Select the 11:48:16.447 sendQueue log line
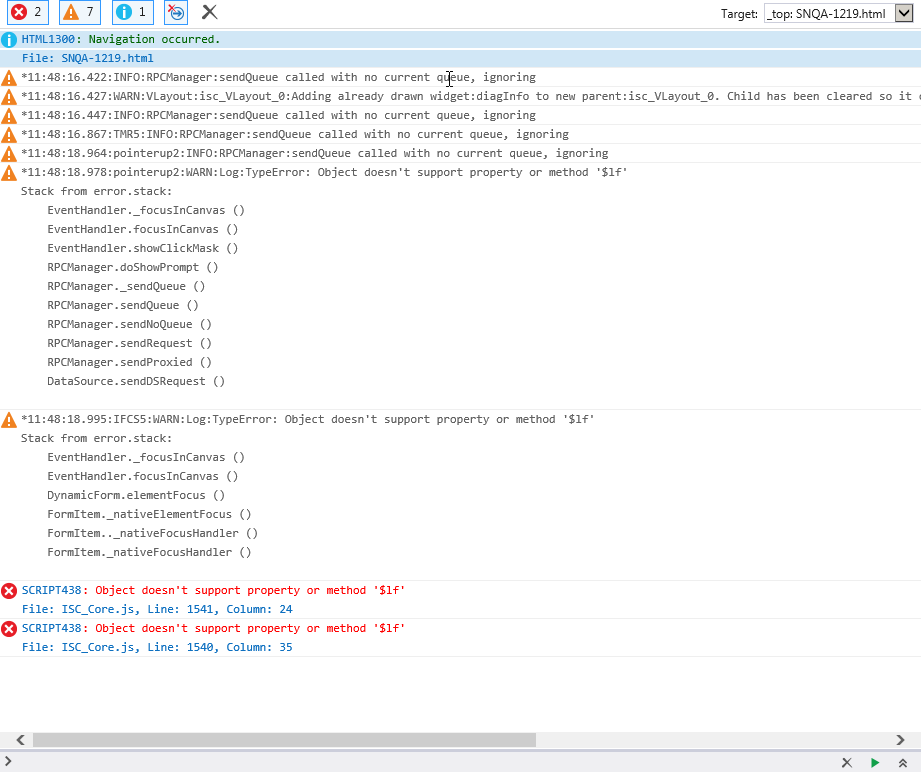921x772 pixels. pos(278,115)
